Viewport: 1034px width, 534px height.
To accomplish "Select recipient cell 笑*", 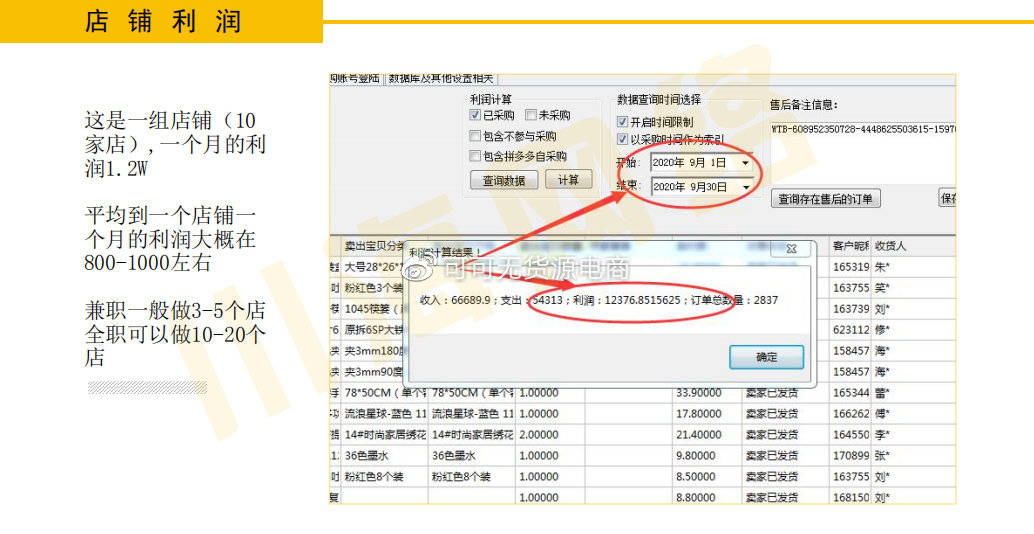I will tap(913, 288).
